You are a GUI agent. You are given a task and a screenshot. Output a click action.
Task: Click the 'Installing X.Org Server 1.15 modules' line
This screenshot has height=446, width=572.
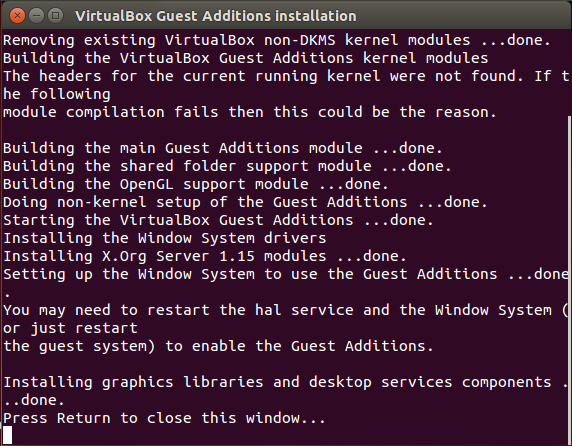click(x=205, y=256)
